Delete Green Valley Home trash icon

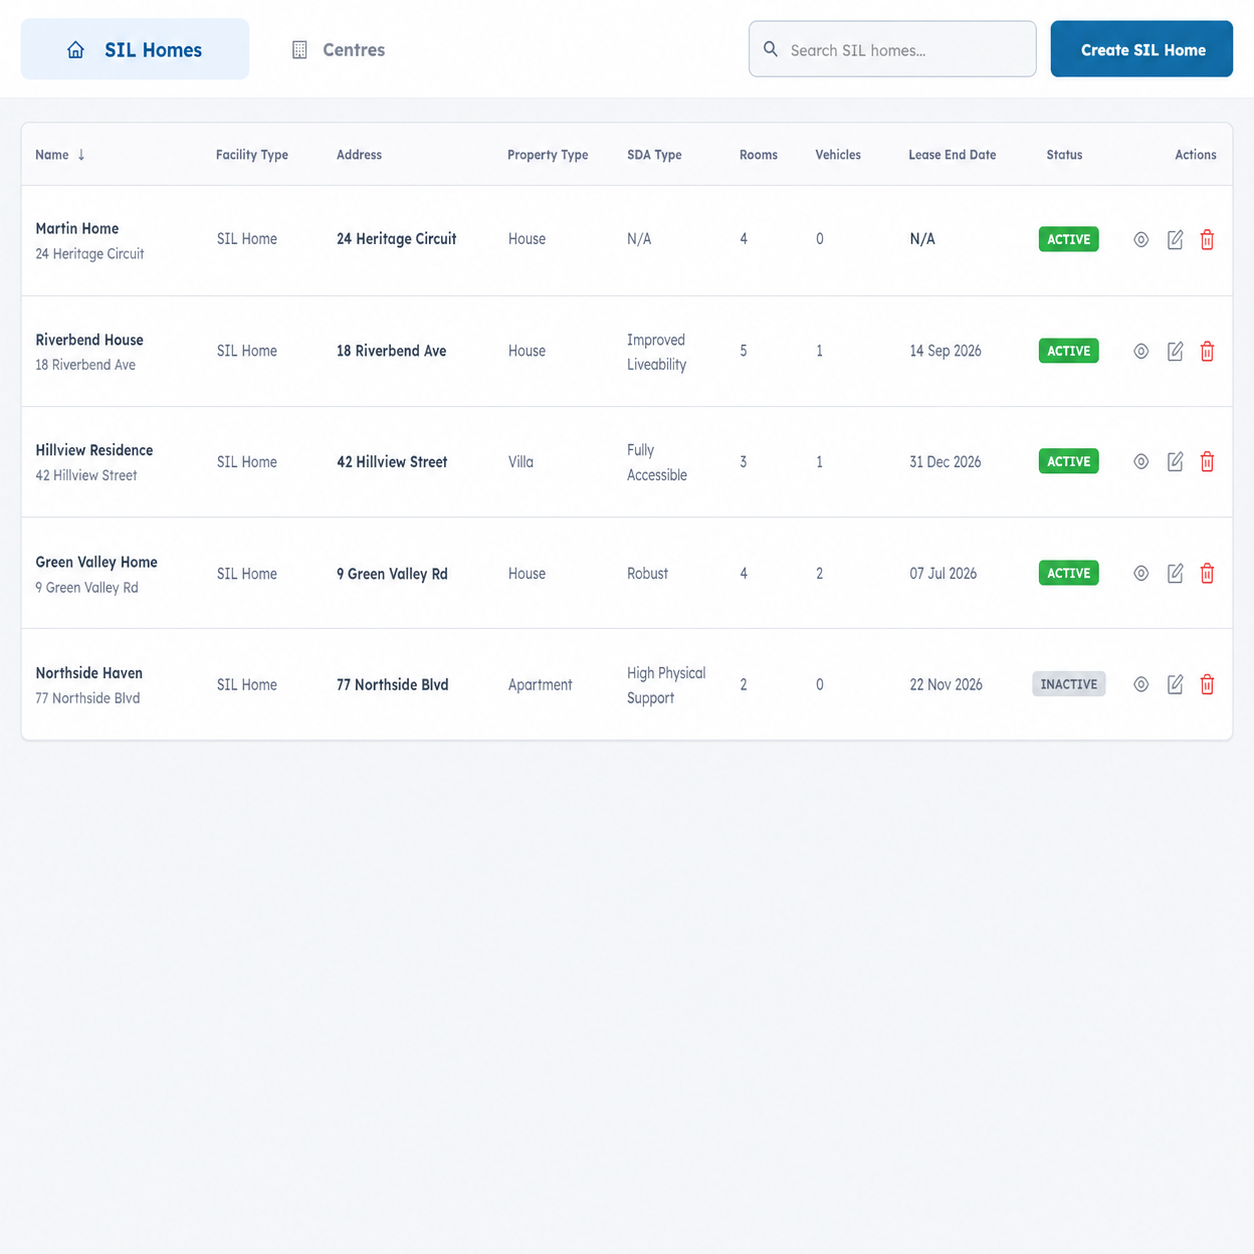click(x=1207, y=573)
